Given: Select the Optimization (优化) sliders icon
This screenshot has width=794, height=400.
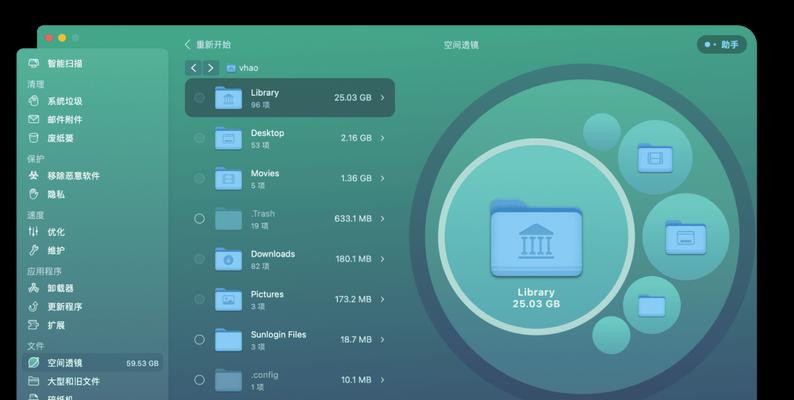Looking at the screenshot, I should point(33,232).
